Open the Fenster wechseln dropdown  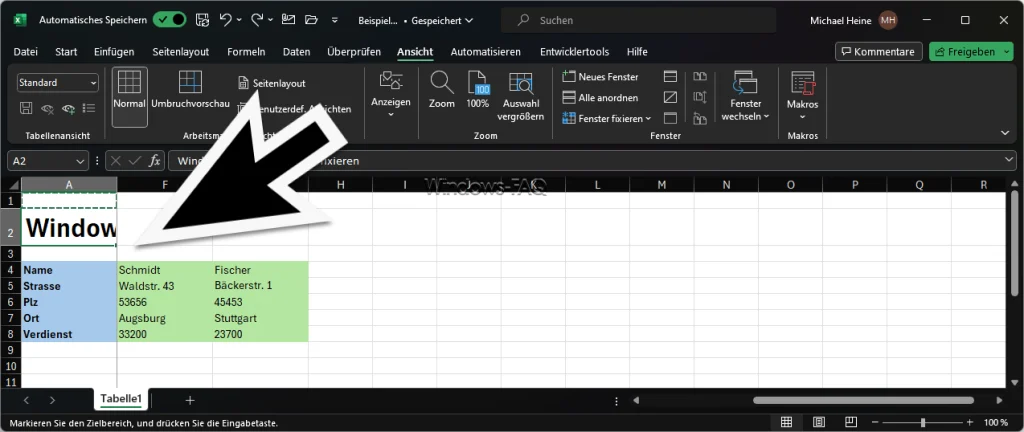[x=745, y=96]
